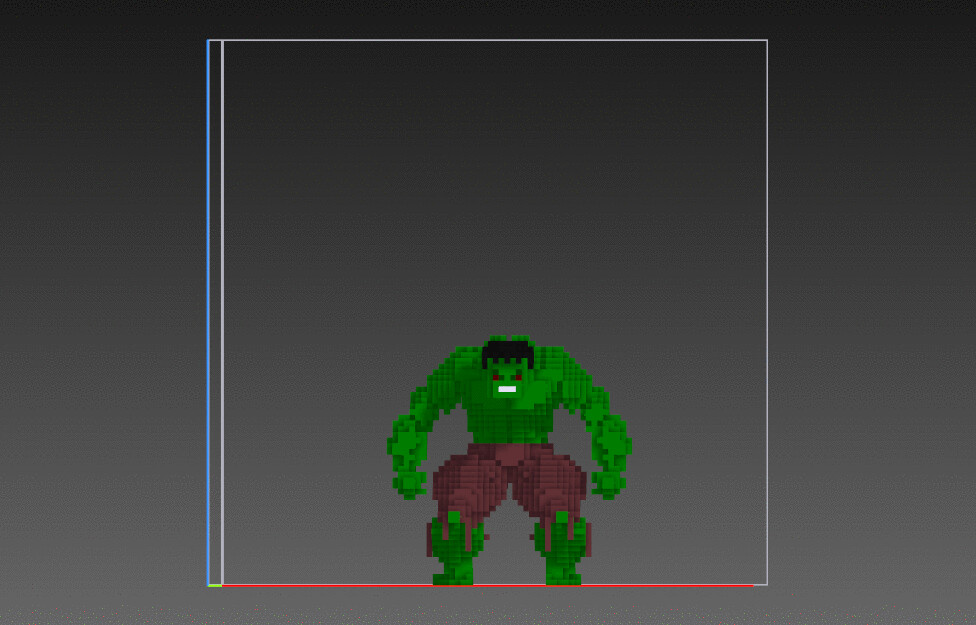Screen dimensions: 976x625
Task: Click the right edge of the bounding box
Action: [x=765, y=300]
